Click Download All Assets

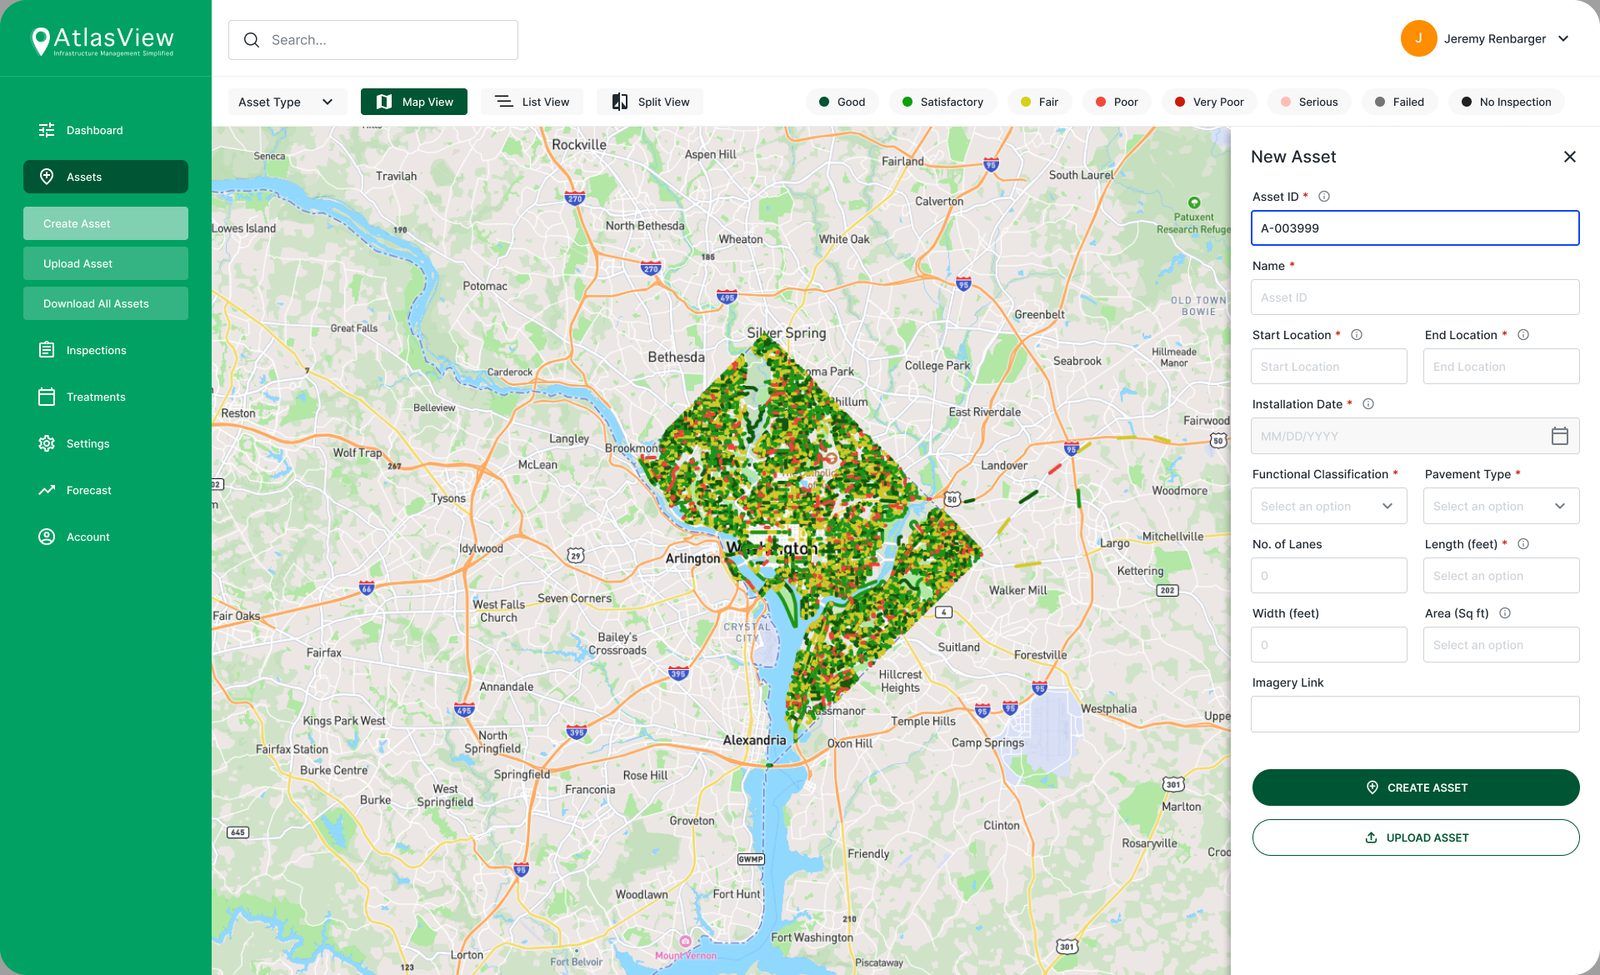point(106,304)
